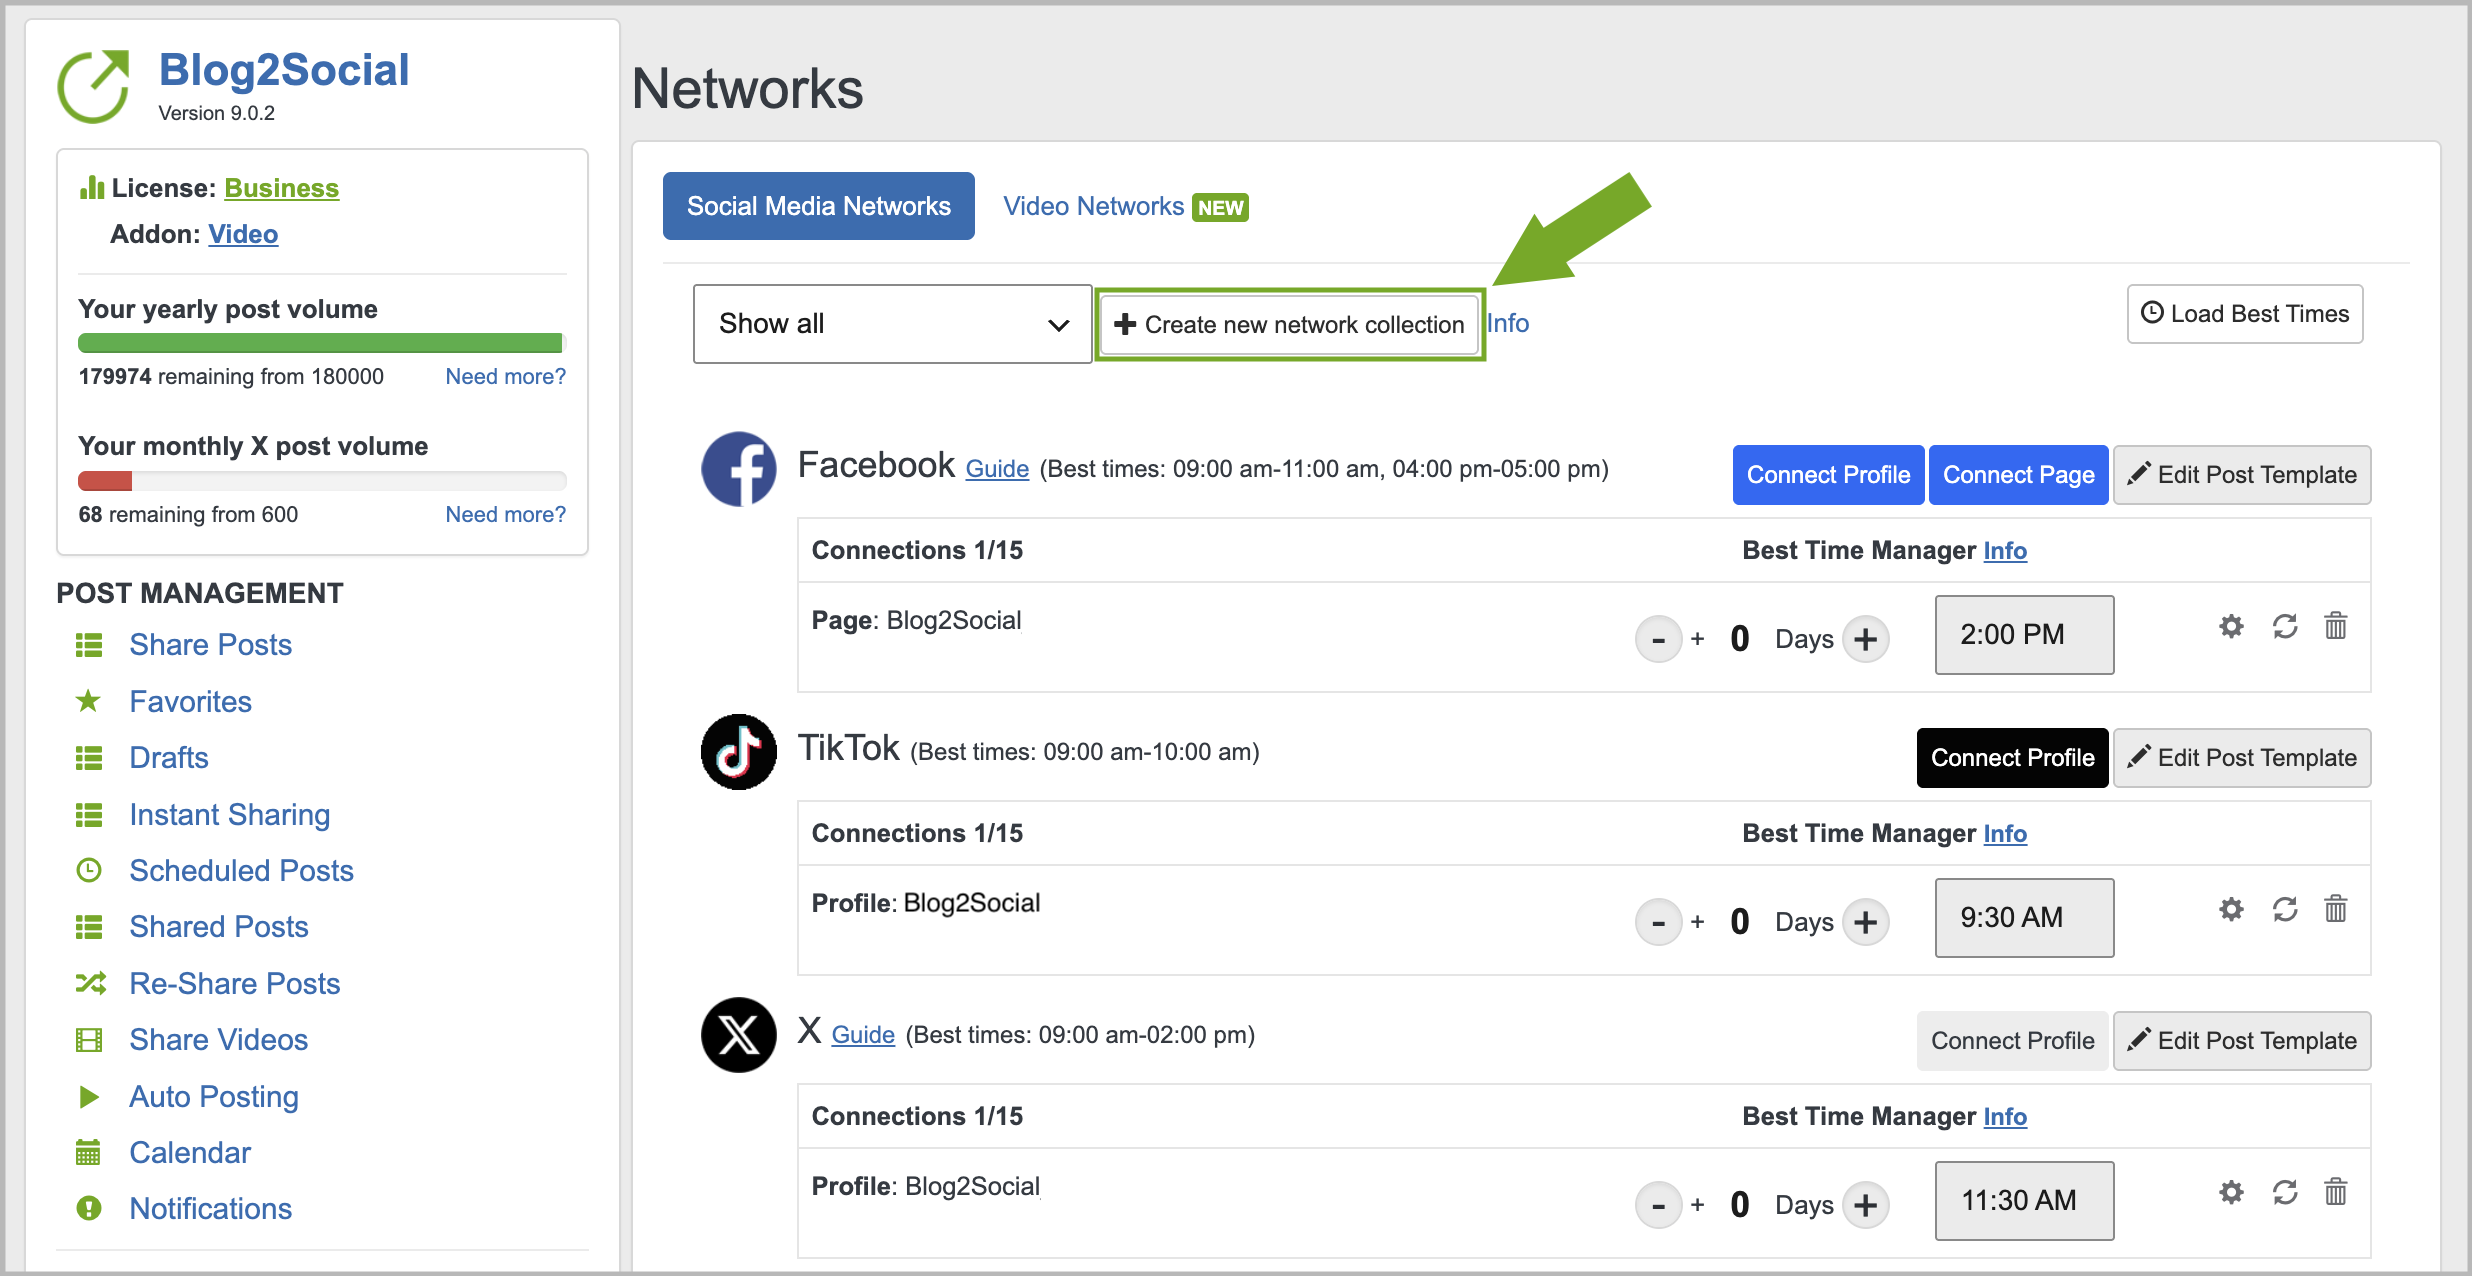Open Calendar in sidebar menu
The width and height of the screenshot is (2472, 1276).
(x=190, y=1153)
